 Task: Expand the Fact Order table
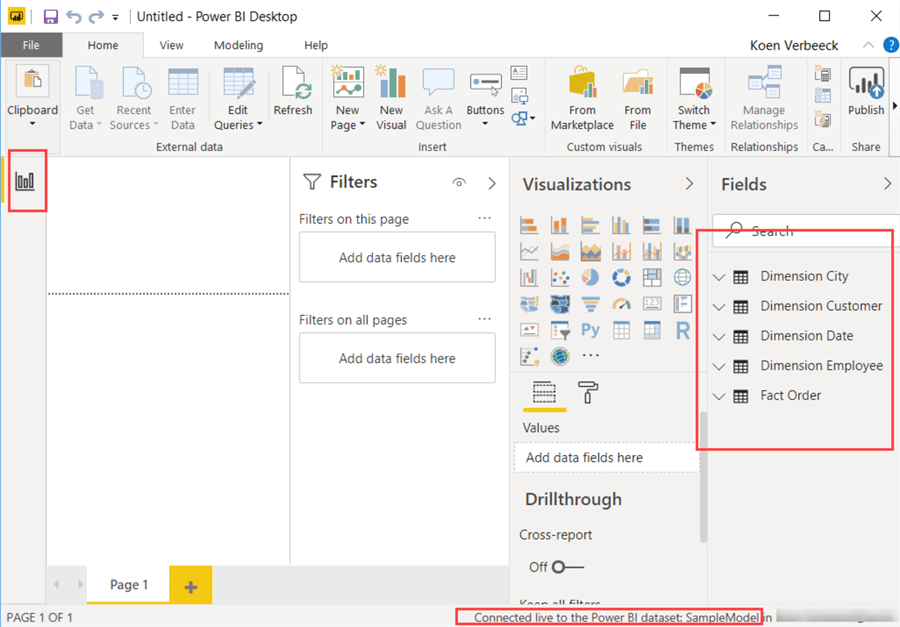tap(719, 396)
